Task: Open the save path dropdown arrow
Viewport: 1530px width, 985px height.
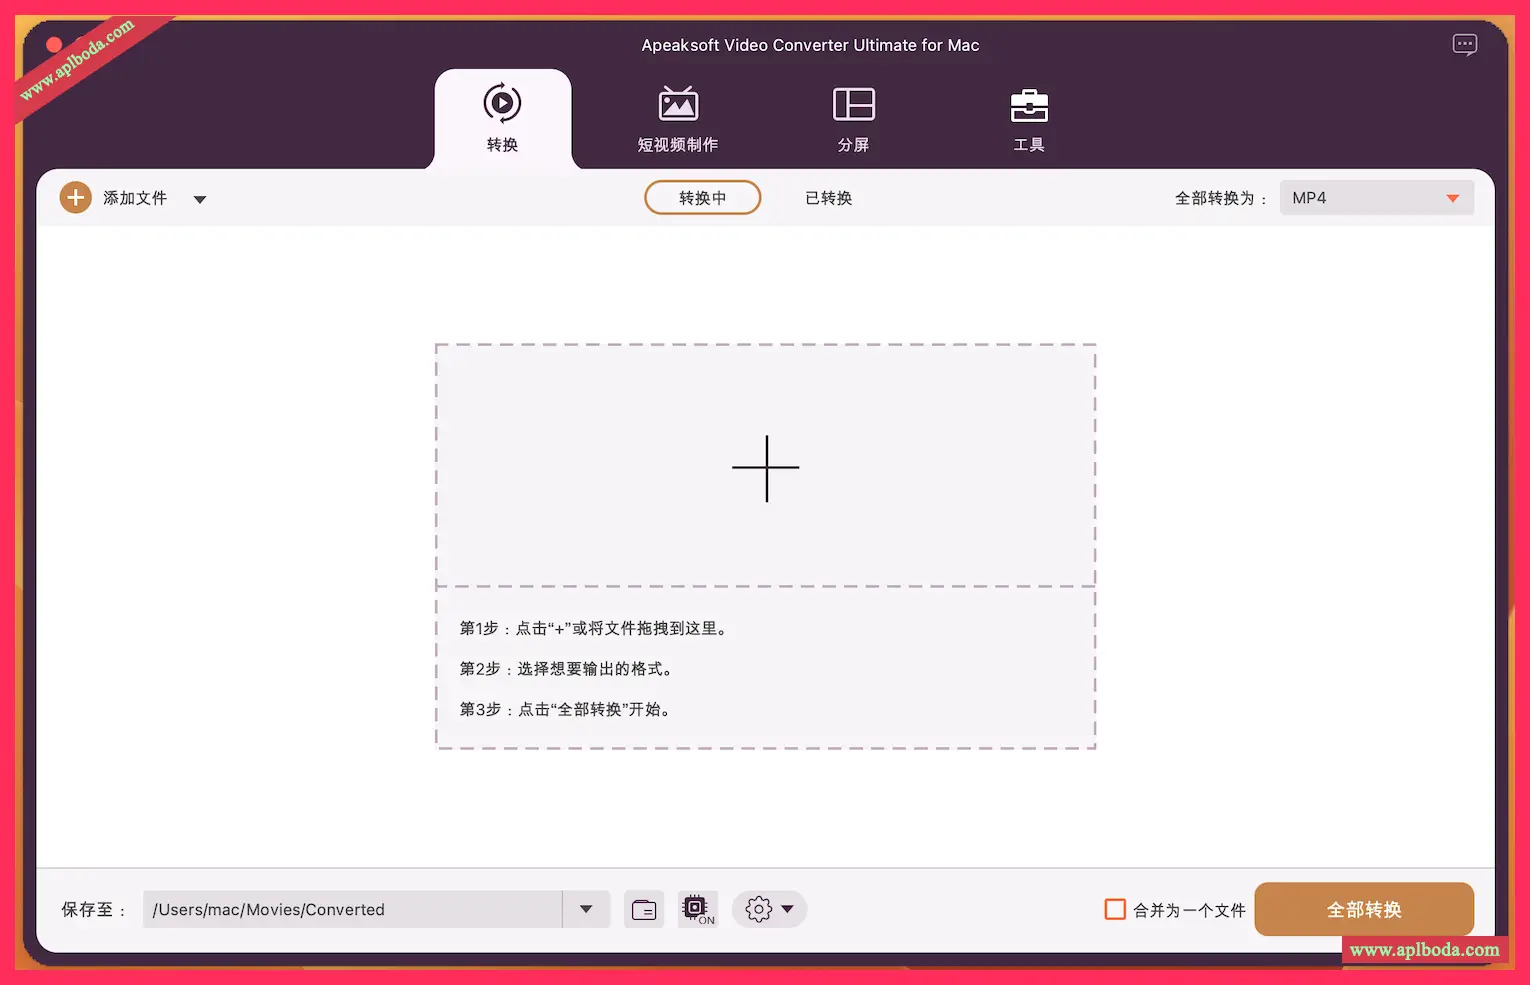Action: pyautogui.click(x=586, y=910)
